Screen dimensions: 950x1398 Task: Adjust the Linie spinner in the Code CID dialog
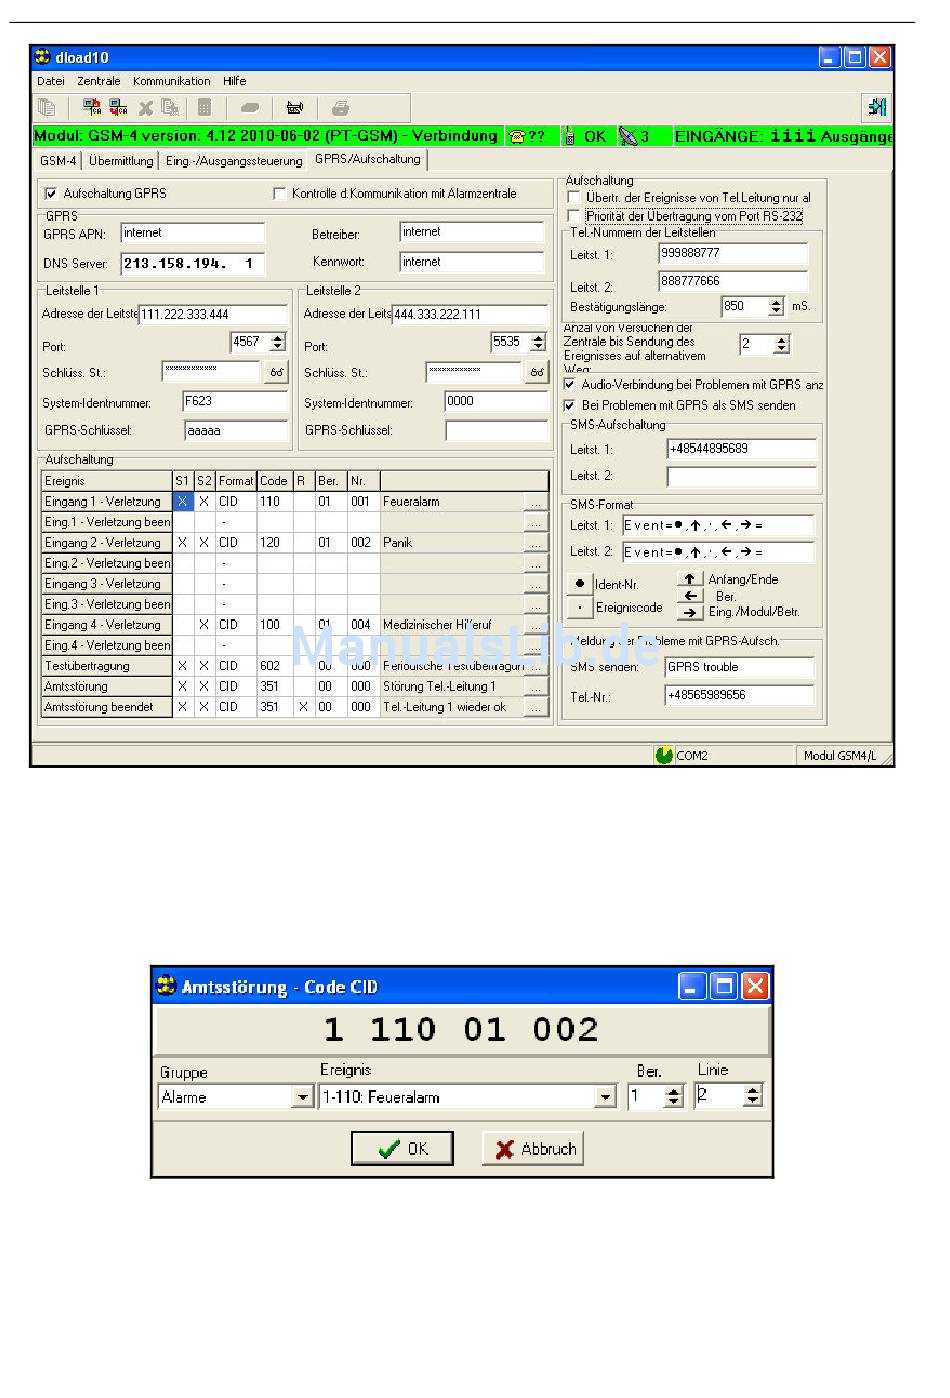click(753, 1096)
